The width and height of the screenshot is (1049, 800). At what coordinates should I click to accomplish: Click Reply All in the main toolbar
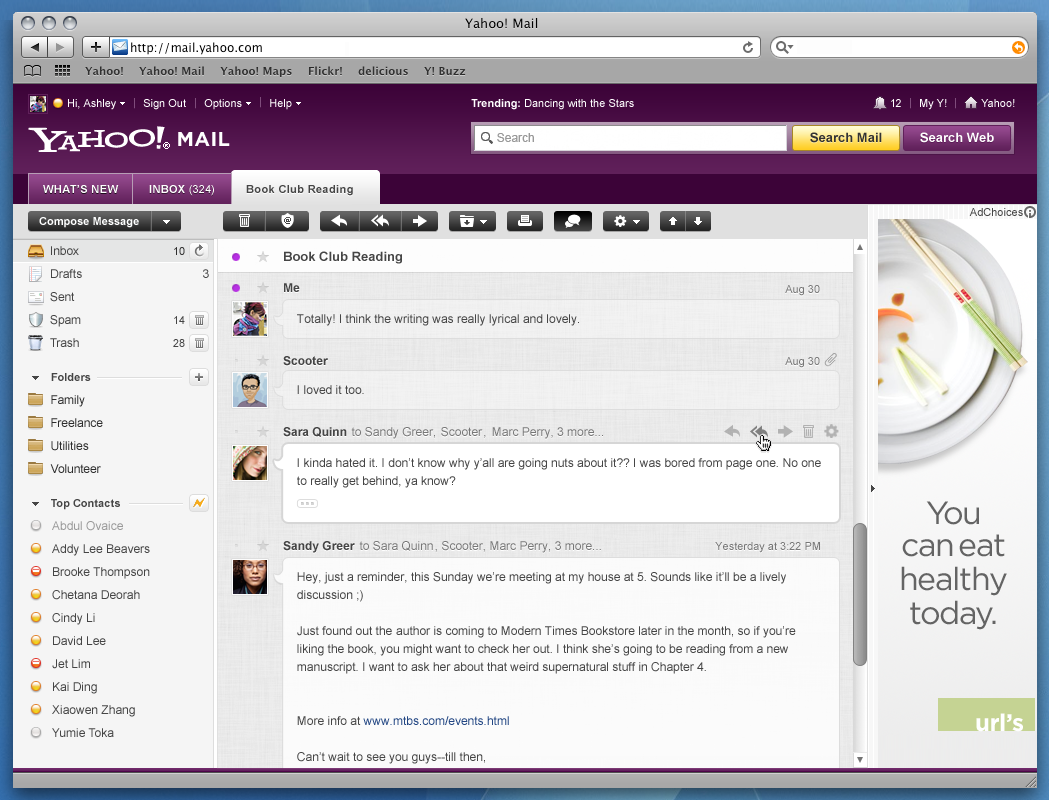(x=380, y=221)
